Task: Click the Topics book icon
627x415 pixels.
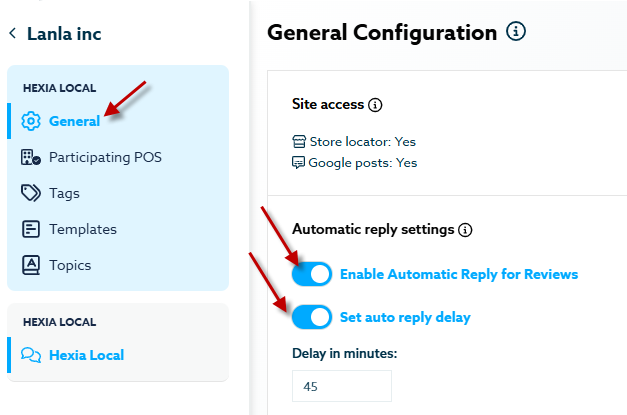Action: (31, 265)
